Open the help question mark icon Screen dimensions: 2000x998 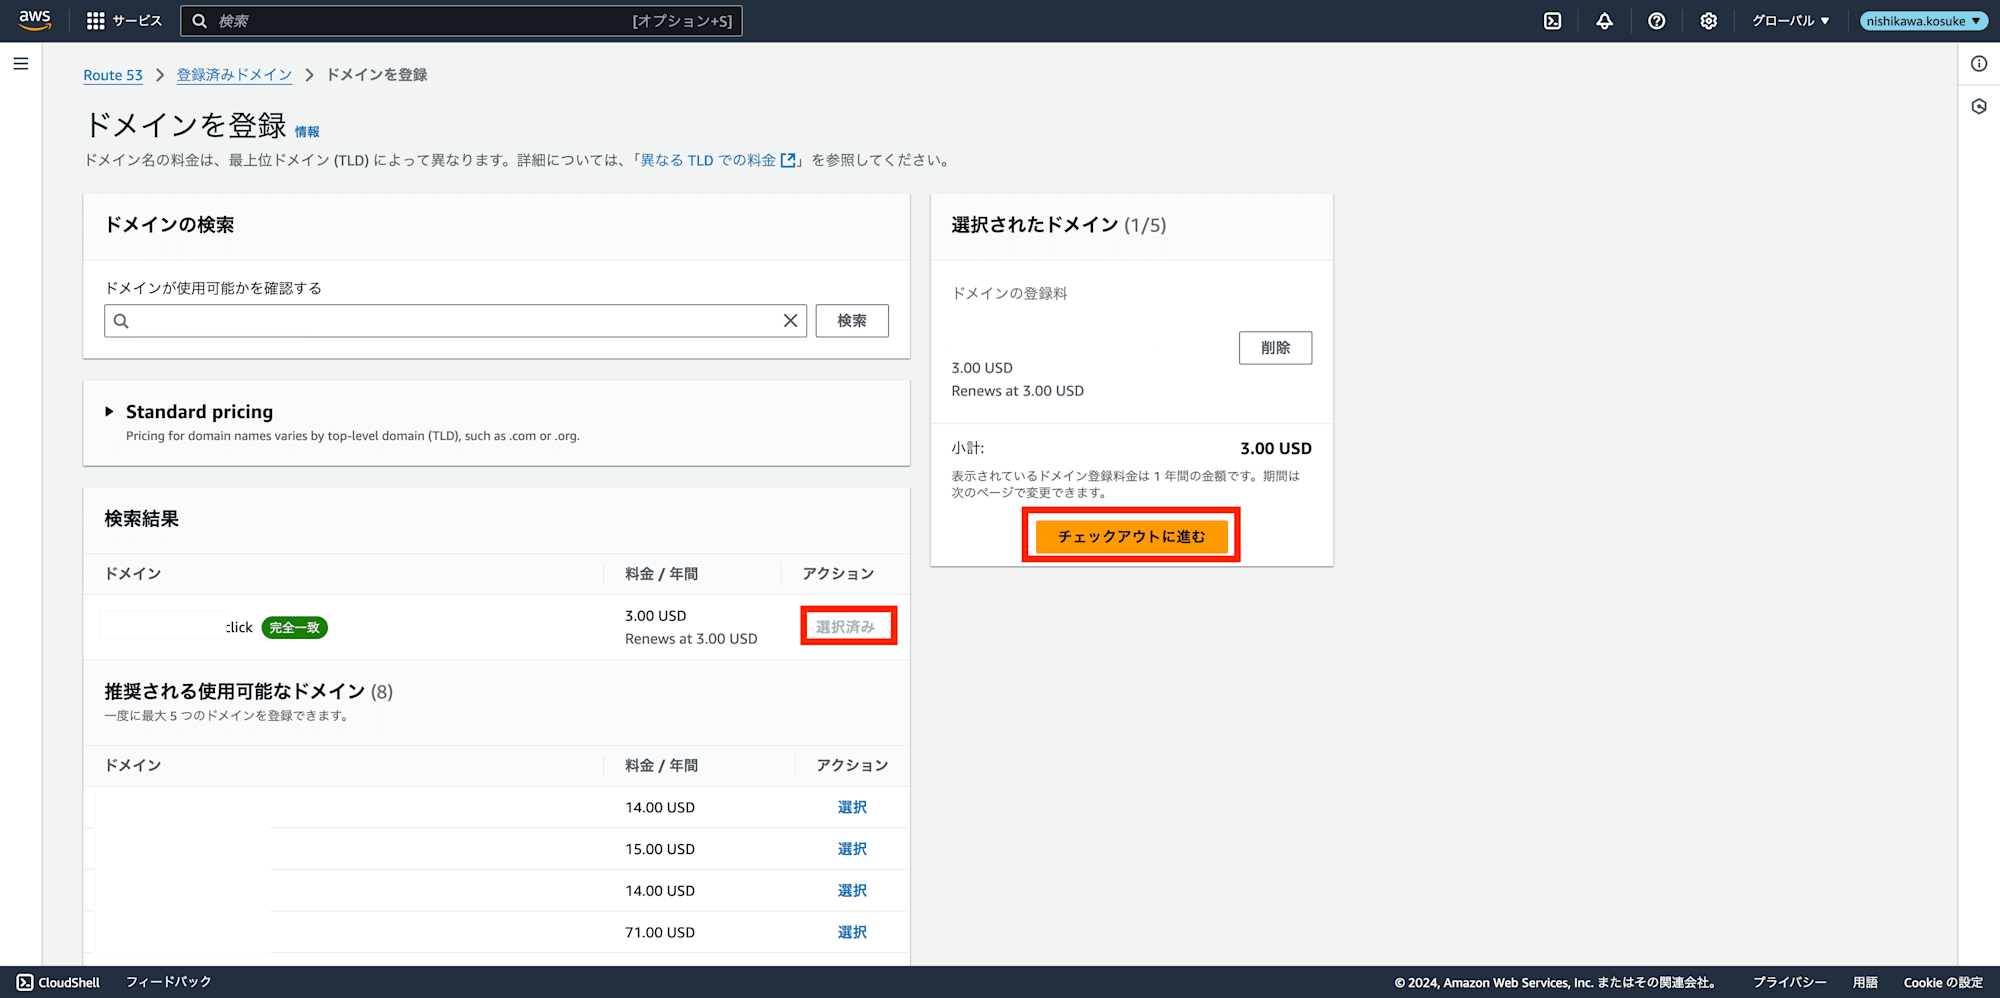pos(1656,21)
